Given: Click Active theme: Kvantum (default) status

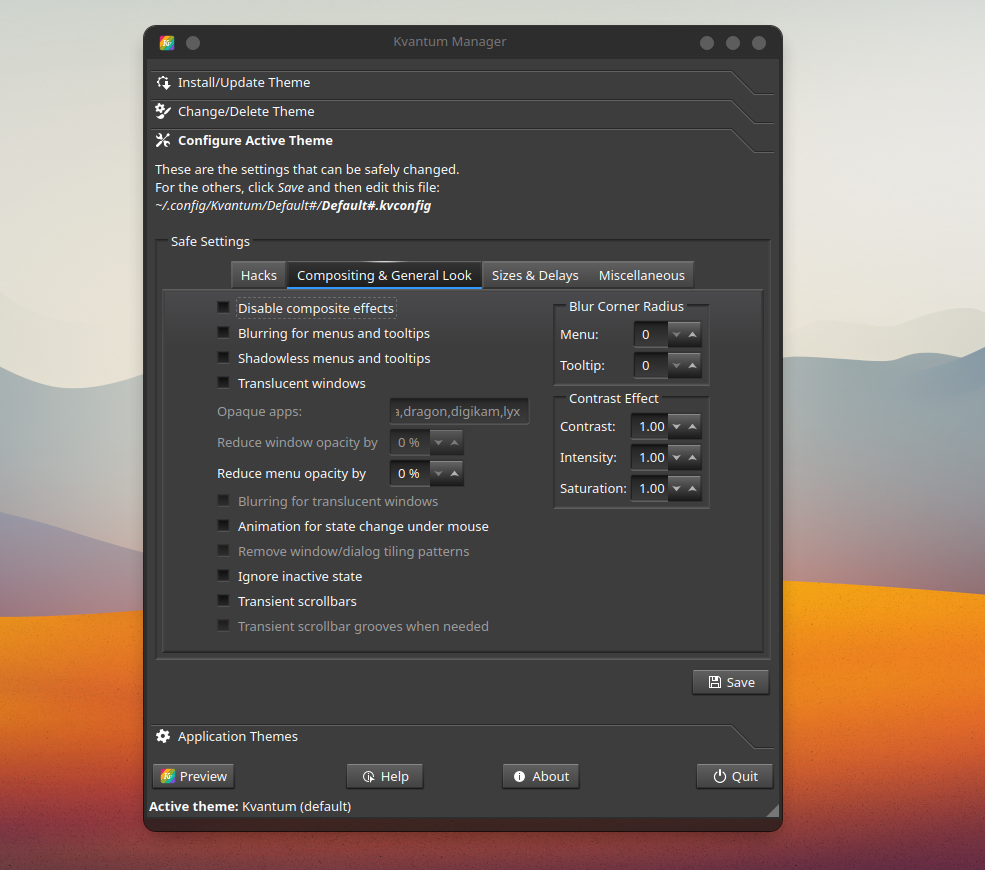Looking at the screenshot, I should click(250, 806).
